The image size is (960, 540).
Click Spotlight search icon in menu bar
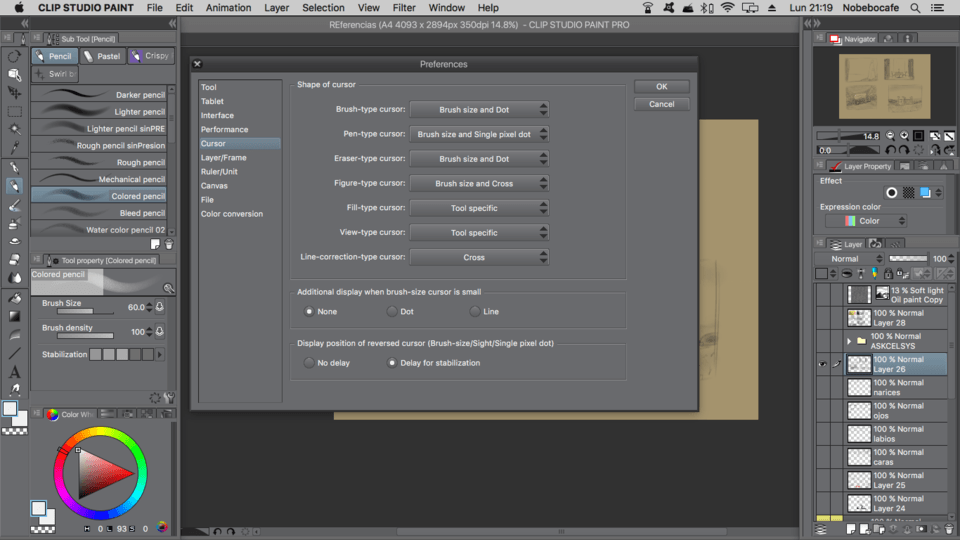tap(915, 8)
